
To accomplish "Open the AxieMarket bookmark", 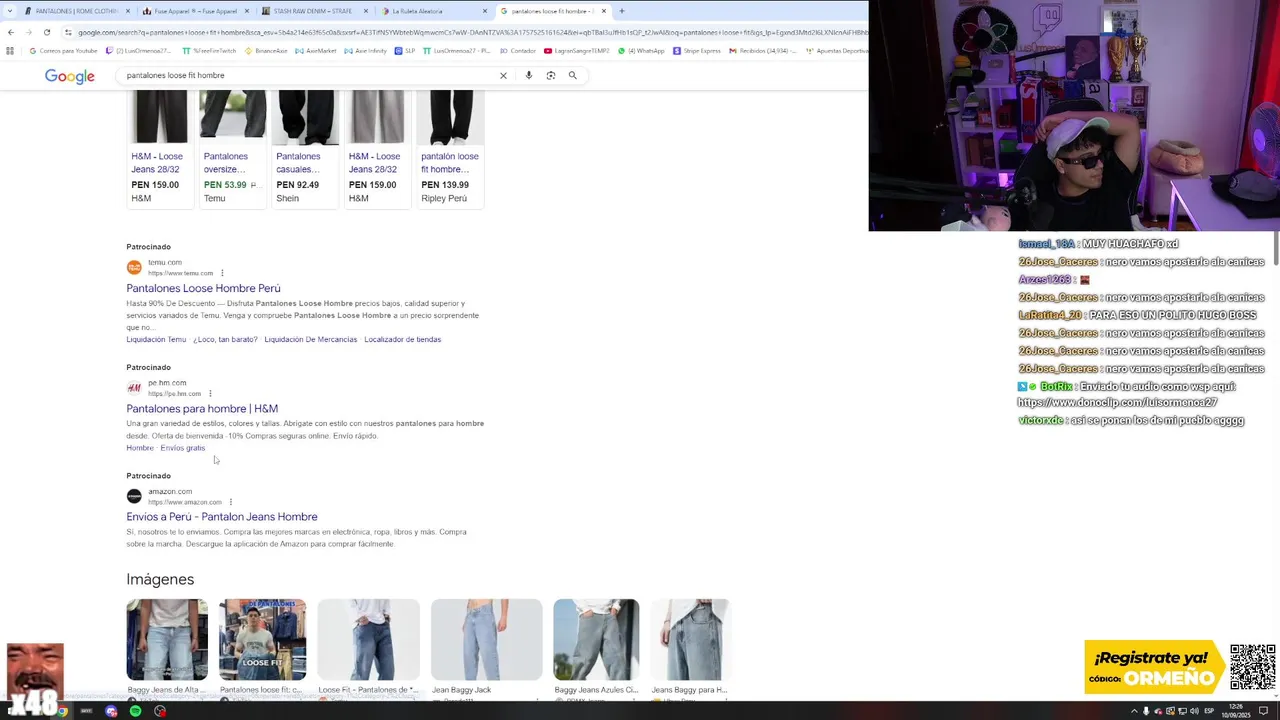I will click(315, 51).
